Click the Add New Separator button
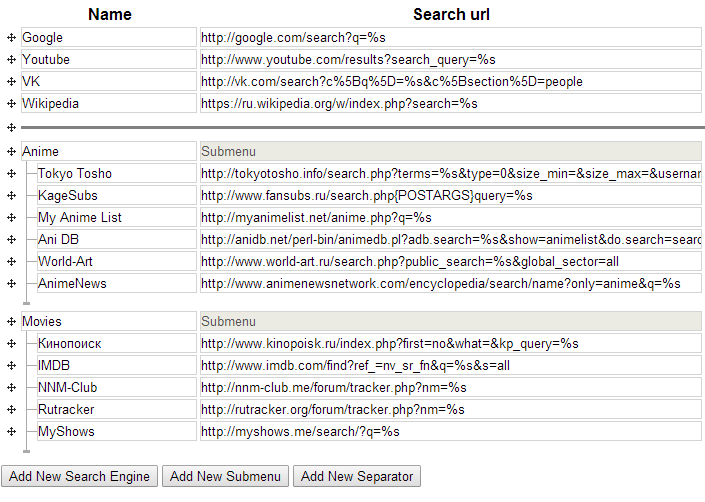Viewport: 705px width, 502px height. (357, 476)
